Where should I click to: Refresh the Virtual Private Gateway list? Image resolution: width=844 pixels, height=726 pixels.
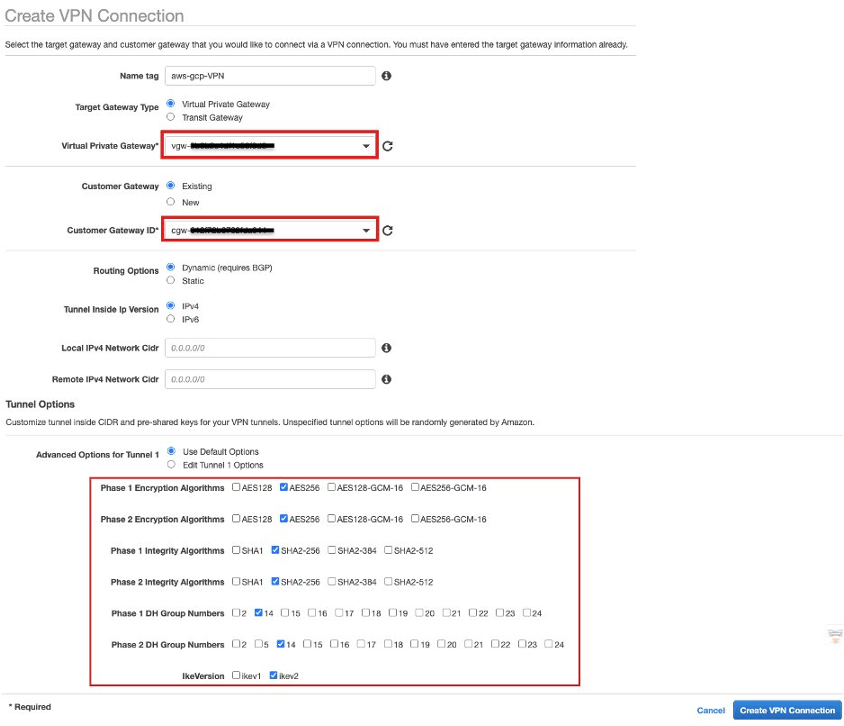point(388,146)
